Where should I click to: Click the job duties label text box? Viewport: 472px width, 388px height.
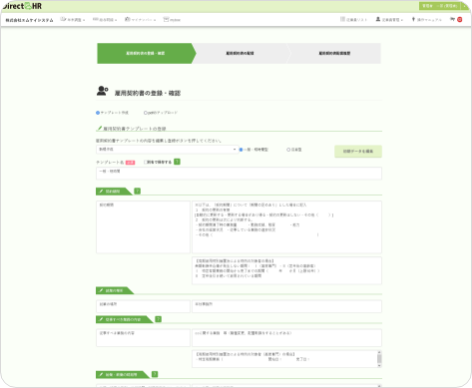click(x=143, y=338)
